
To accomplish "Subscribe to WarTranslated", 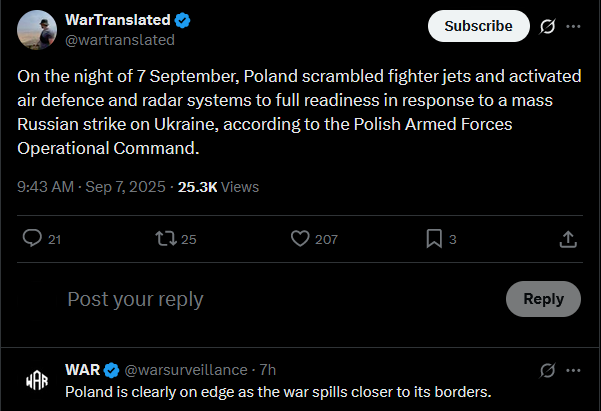I will click(478, 26).
